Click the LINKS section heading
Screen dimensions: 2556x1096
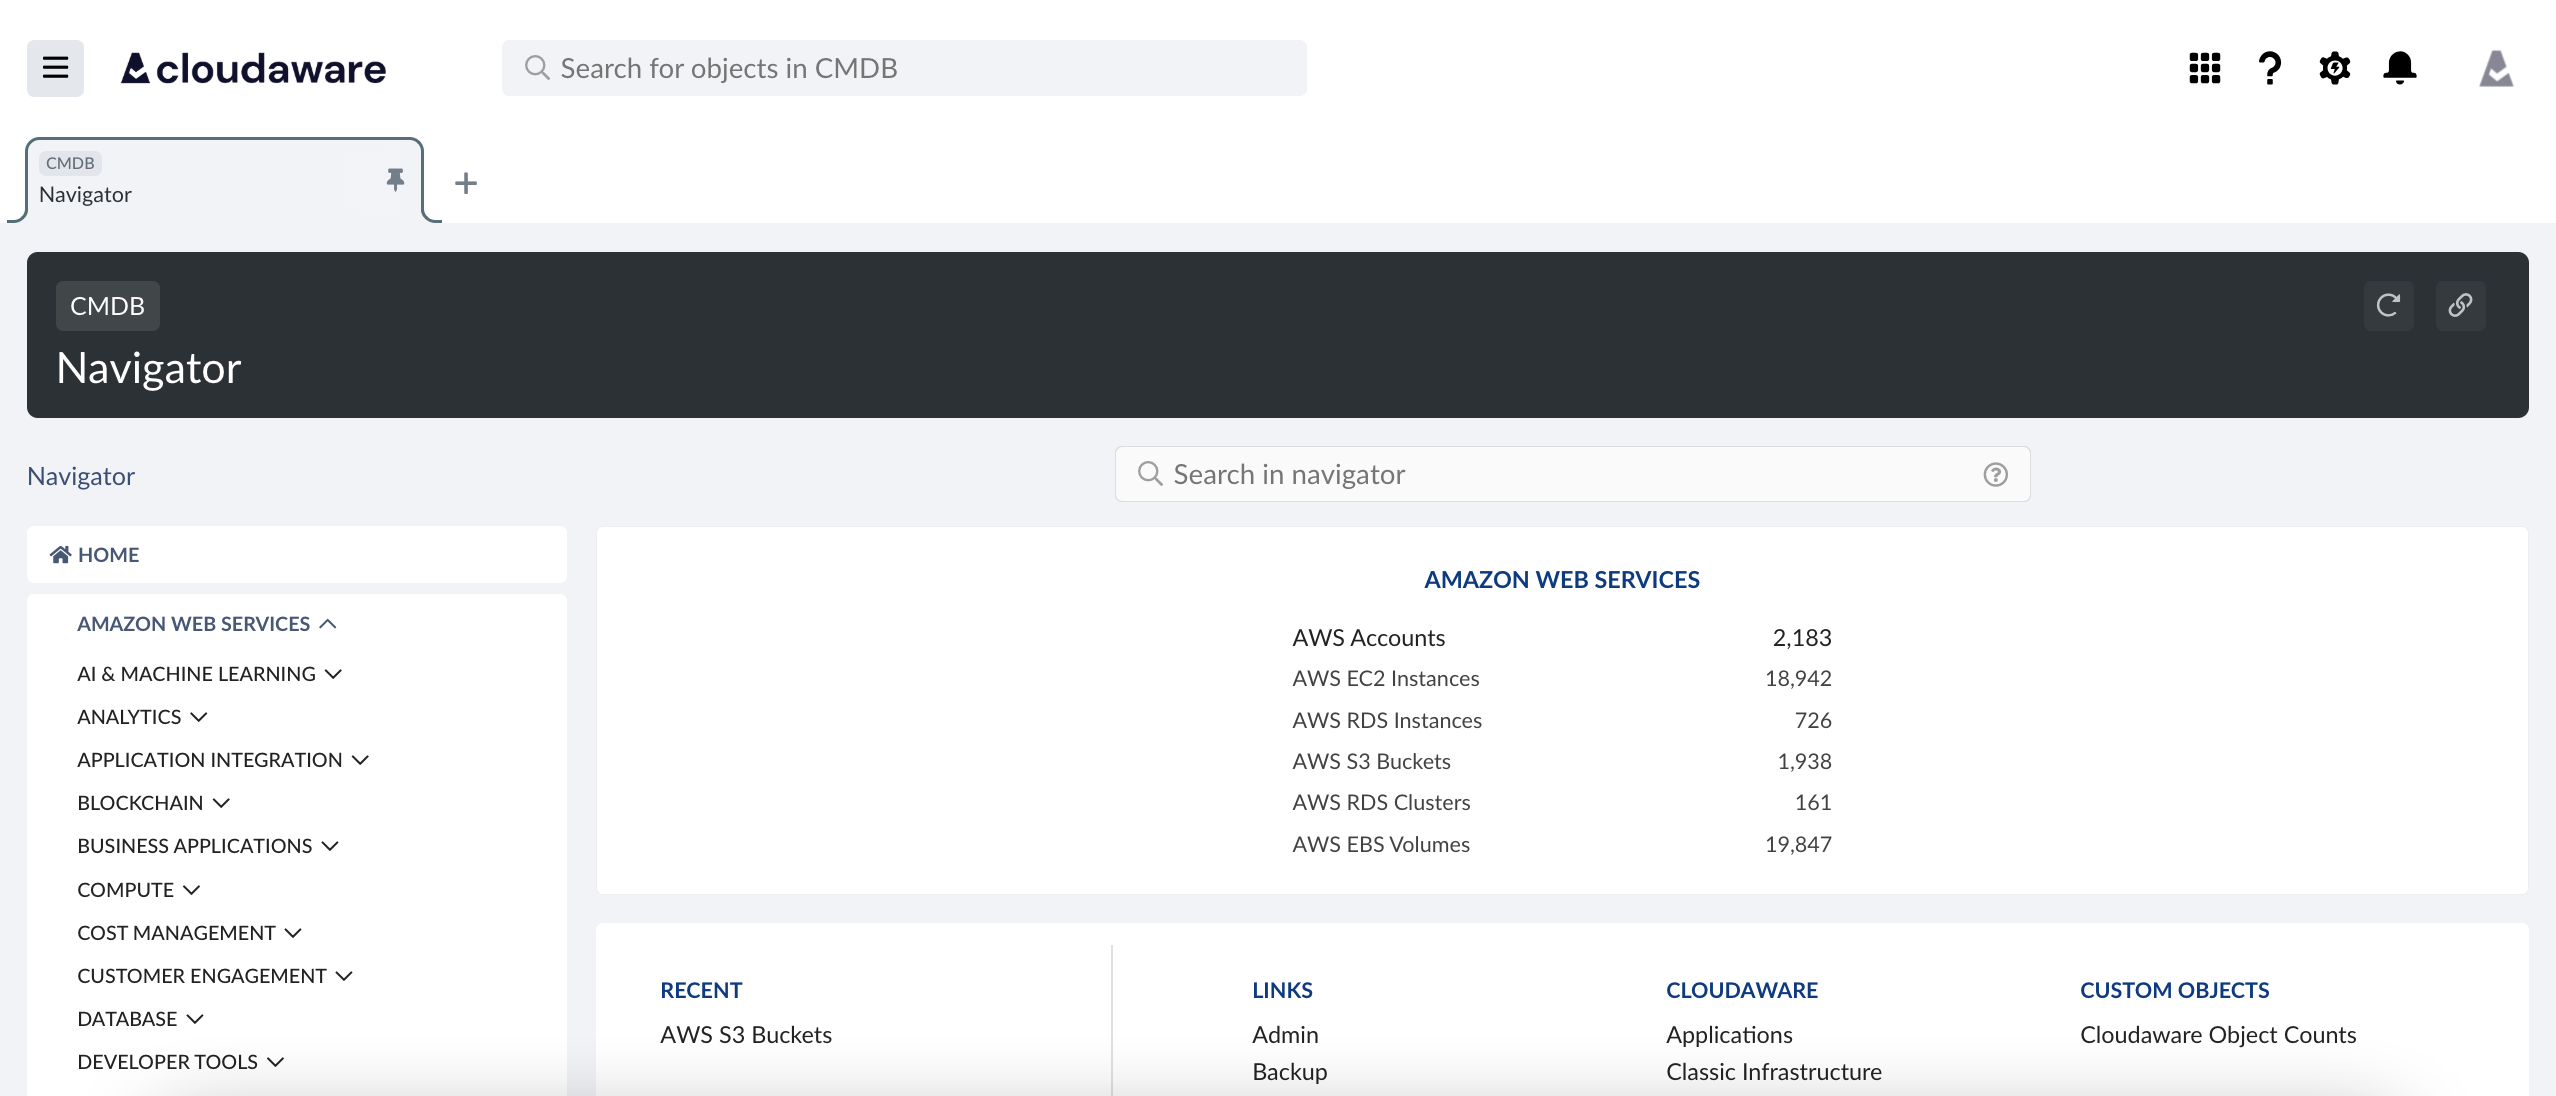(1282, 991)
